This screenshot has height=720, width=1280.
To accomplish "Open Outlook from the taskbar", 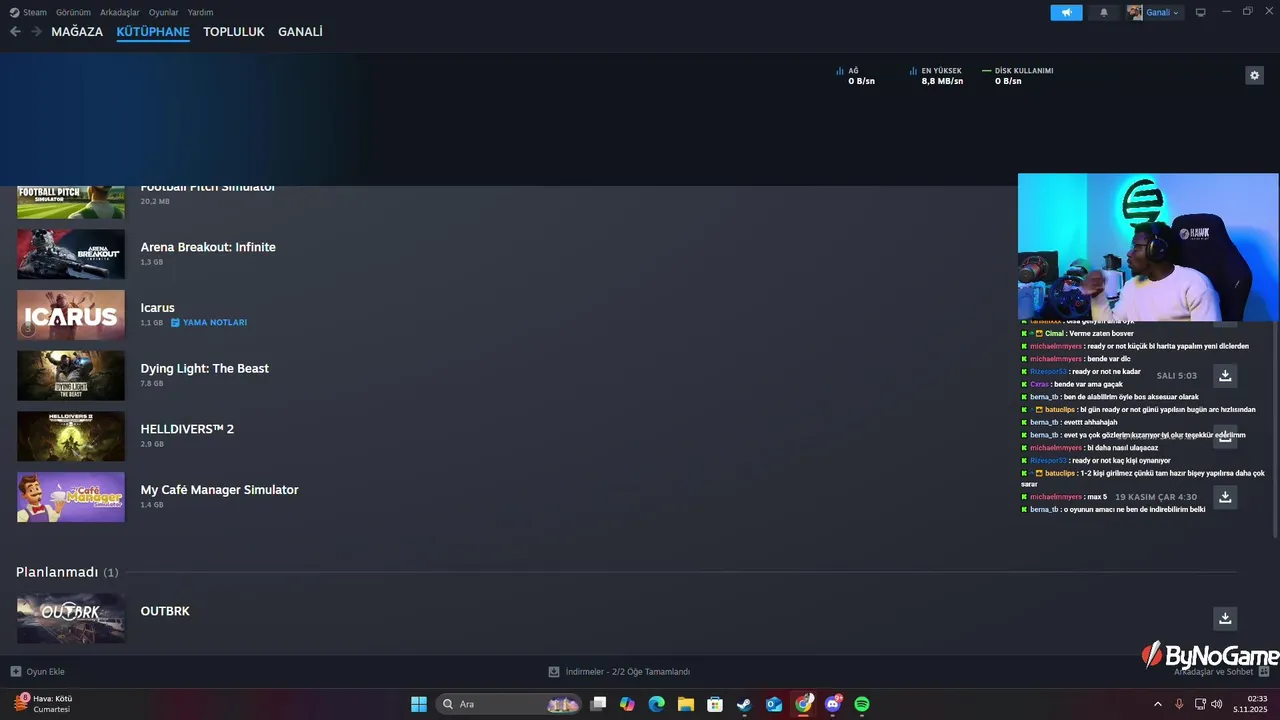I will [x=774, y=704].
